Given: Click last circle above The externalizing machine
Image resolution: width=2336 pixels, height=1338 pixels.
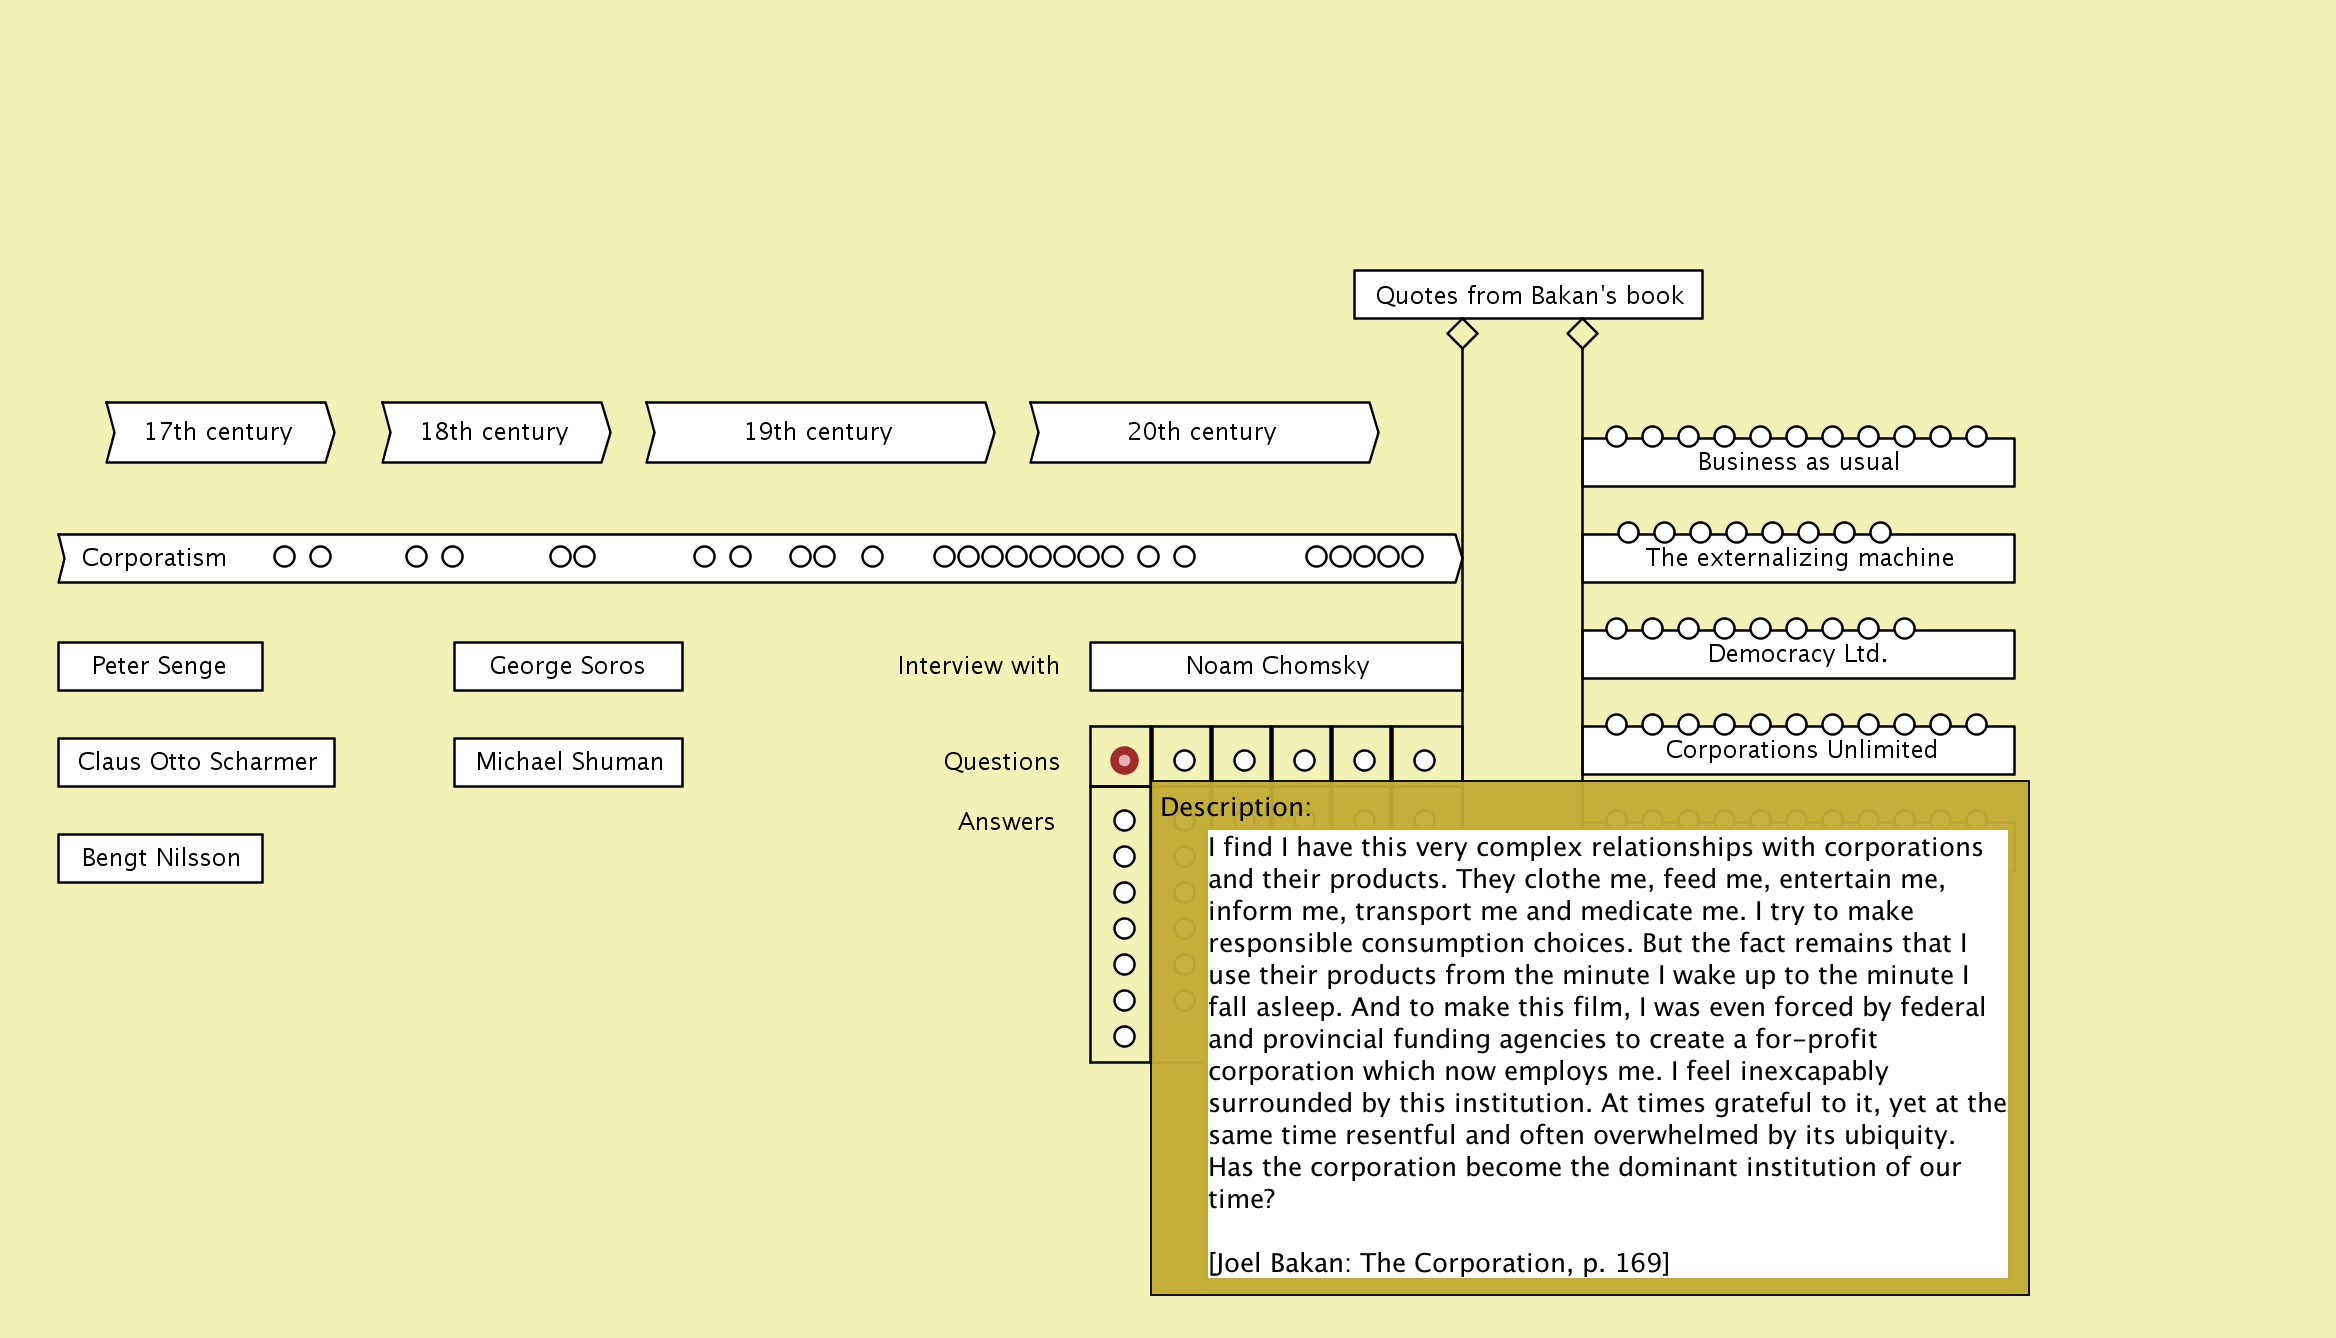Looking at the screenshot, I should tap(1880, 533).
